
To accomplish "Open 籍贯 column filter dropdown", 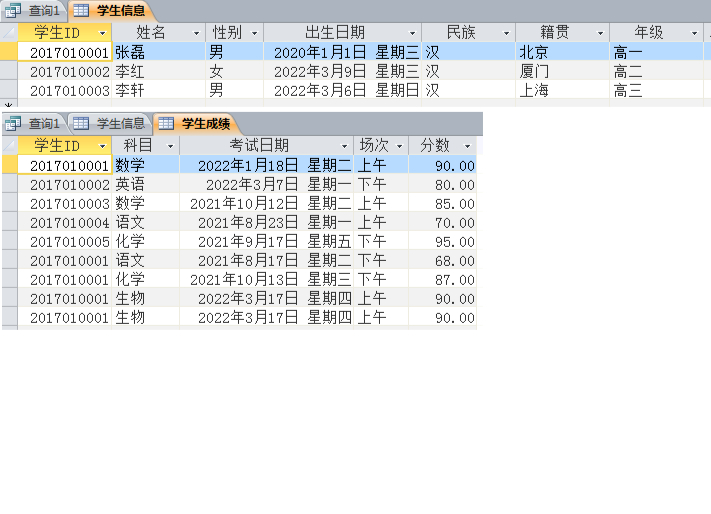I will (600, 33).
